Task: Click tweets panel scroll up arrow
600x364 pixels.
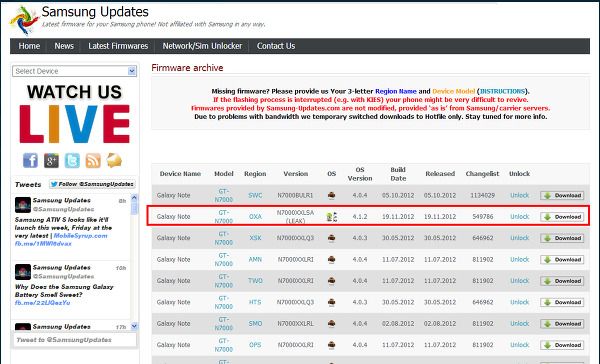Action: [x=134, y=198]
